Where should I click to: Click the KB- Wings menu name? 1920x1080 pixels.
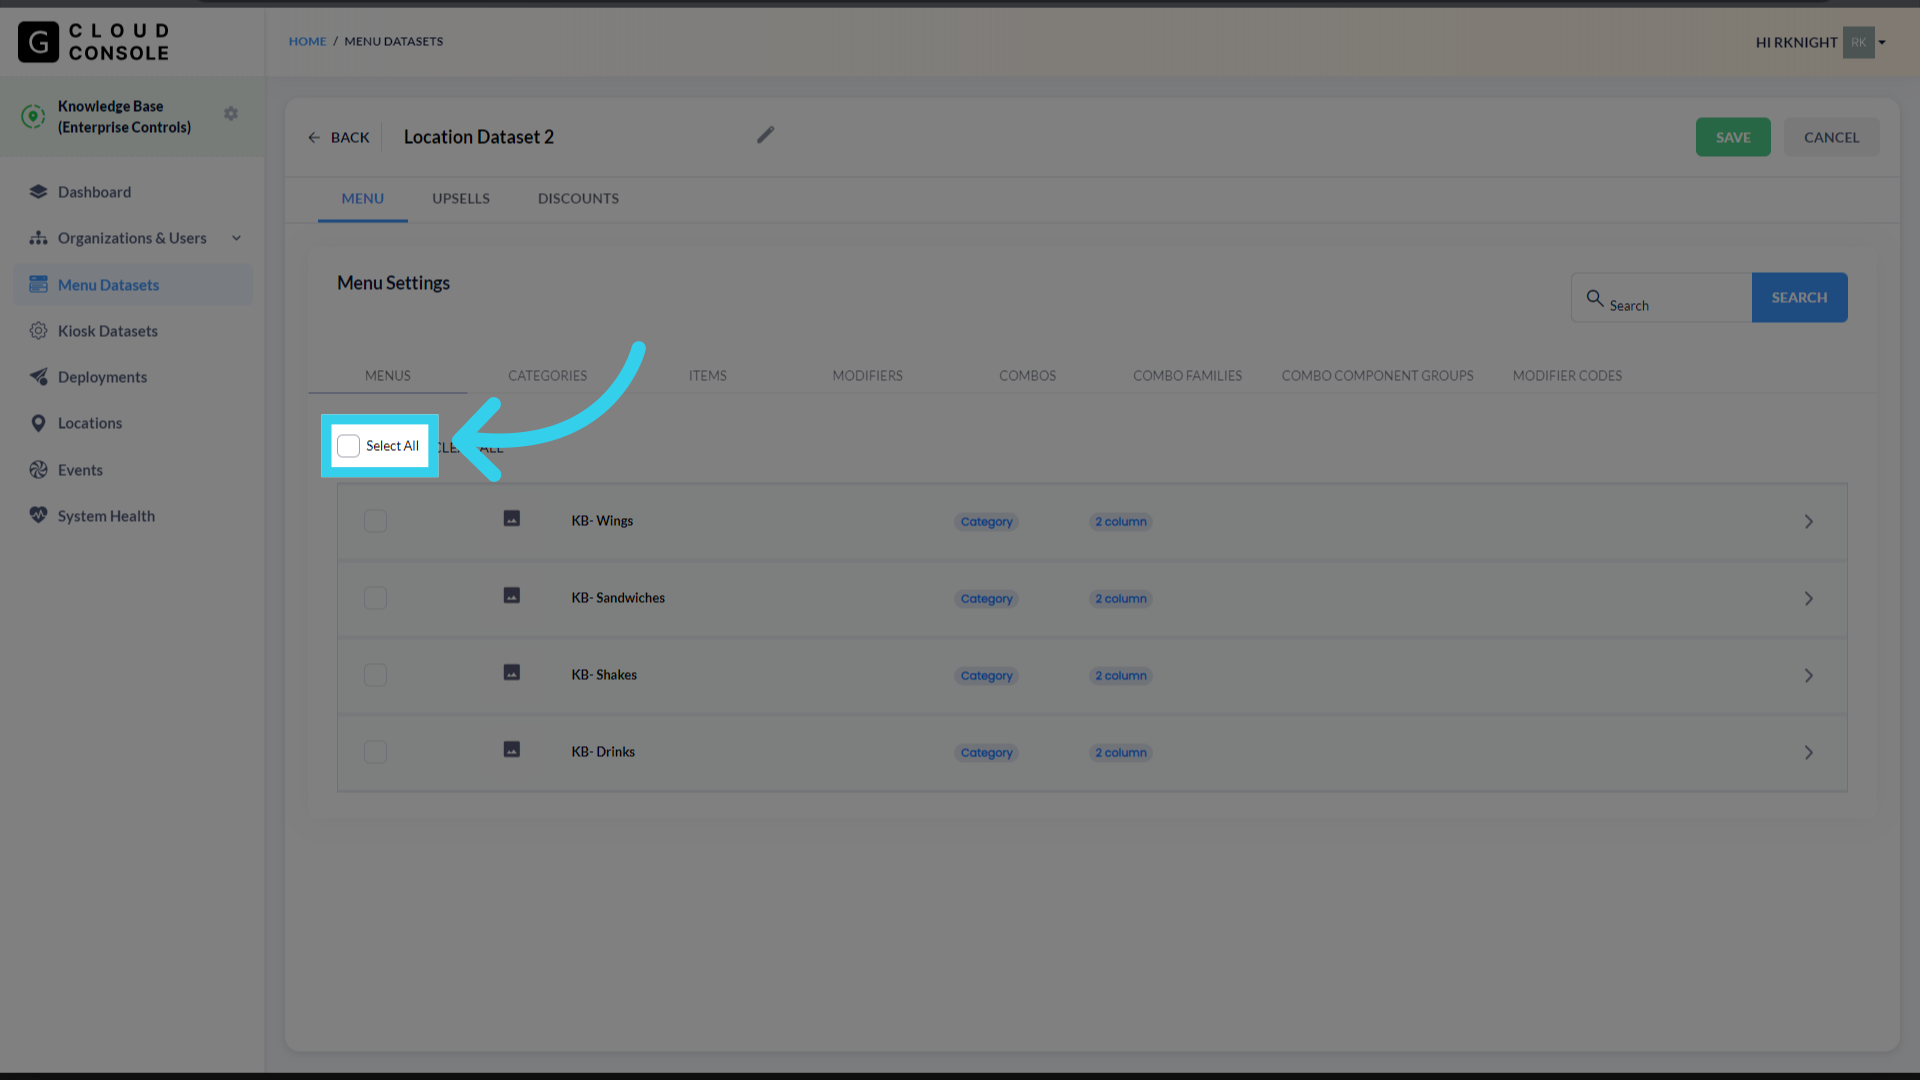pos(602,521)
